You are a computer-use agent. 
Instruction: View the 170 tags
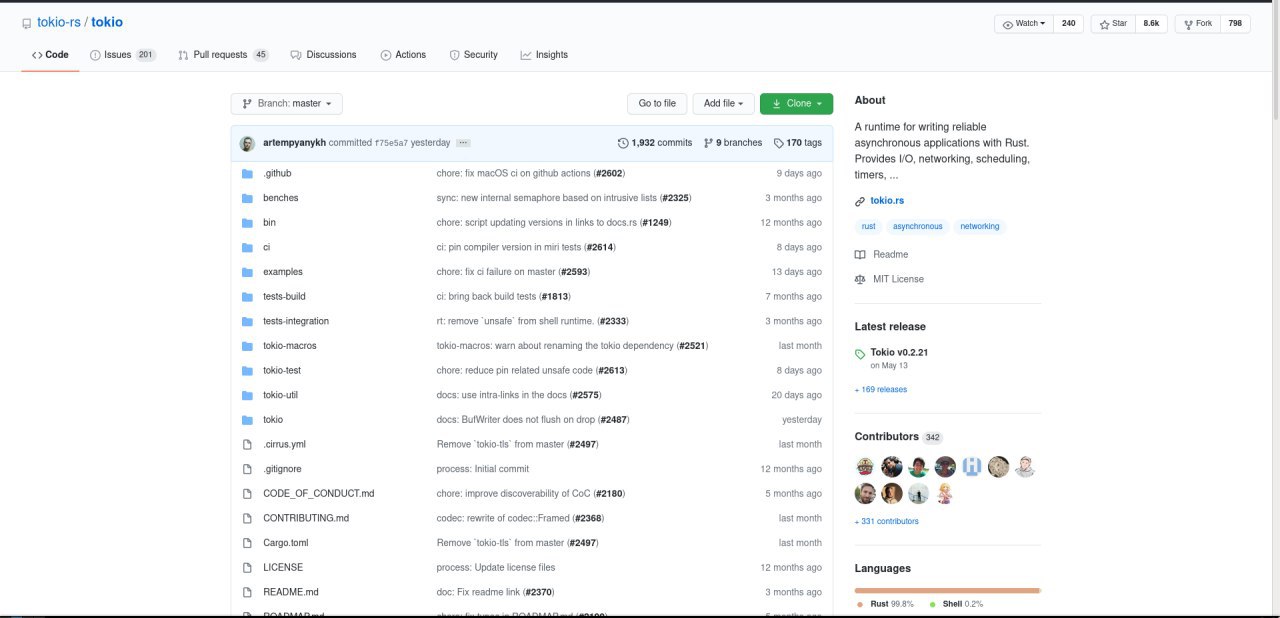click(798, 143)
